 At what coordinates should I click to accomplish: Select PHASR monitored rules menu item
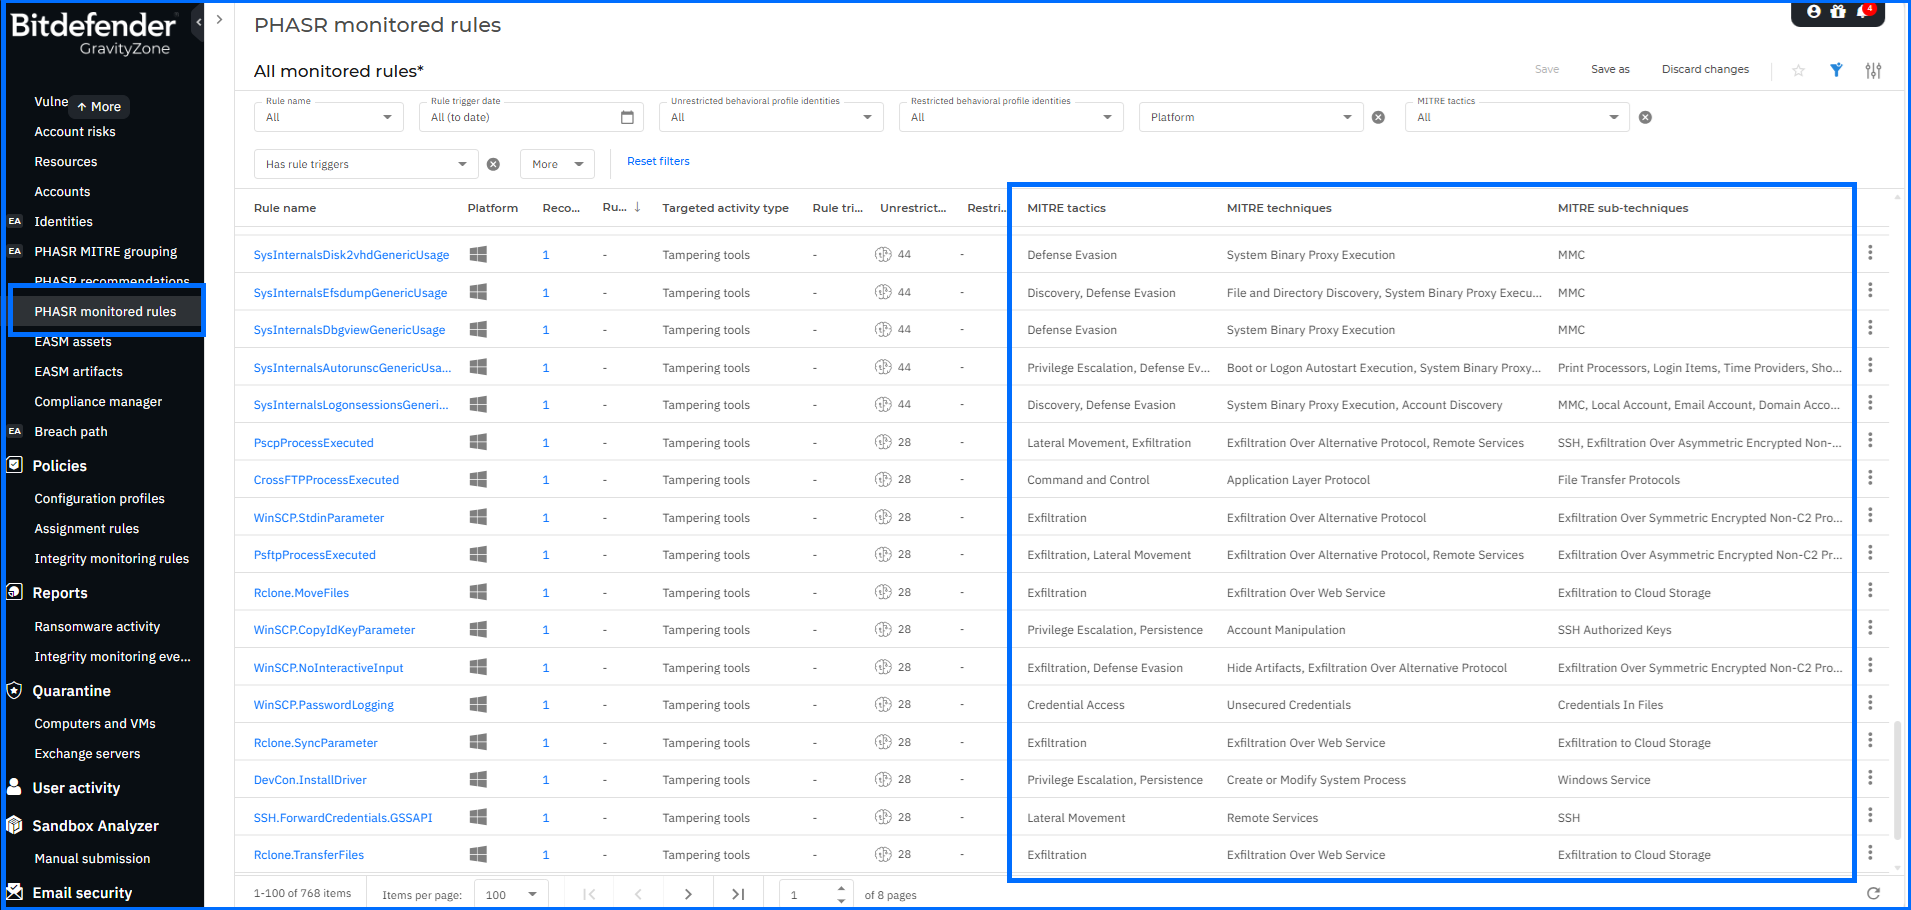click(x=105, y=311)
